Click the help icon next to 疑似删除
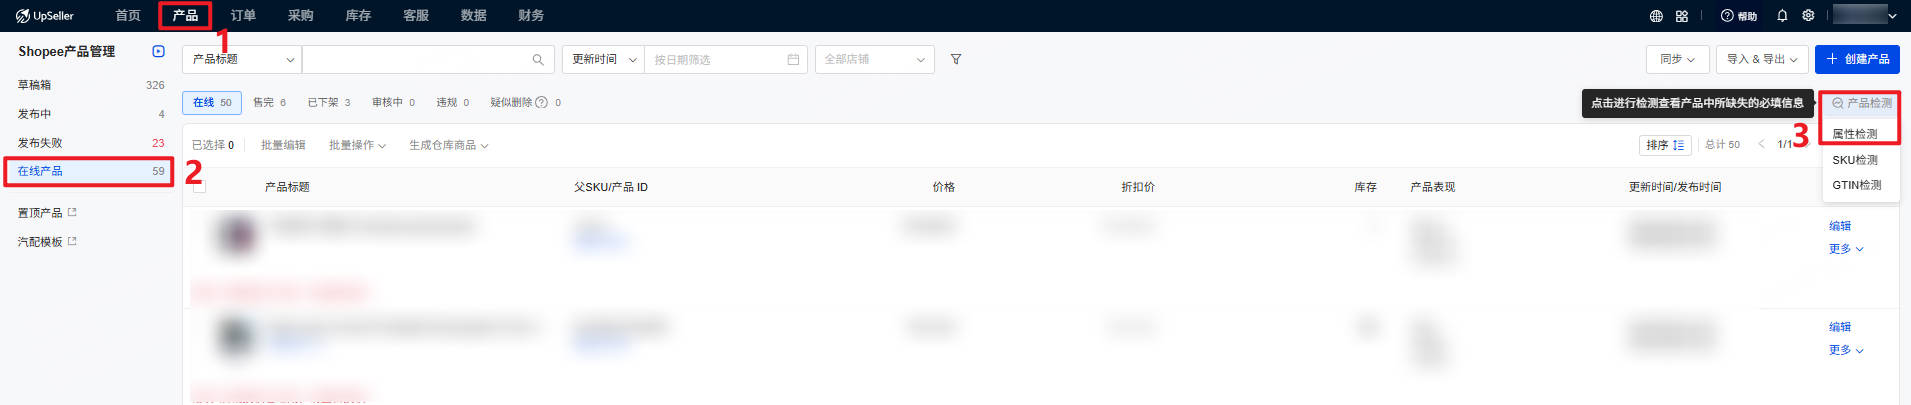The width and height of the screenshot is (1911, 405). click(x=542, y=102)
